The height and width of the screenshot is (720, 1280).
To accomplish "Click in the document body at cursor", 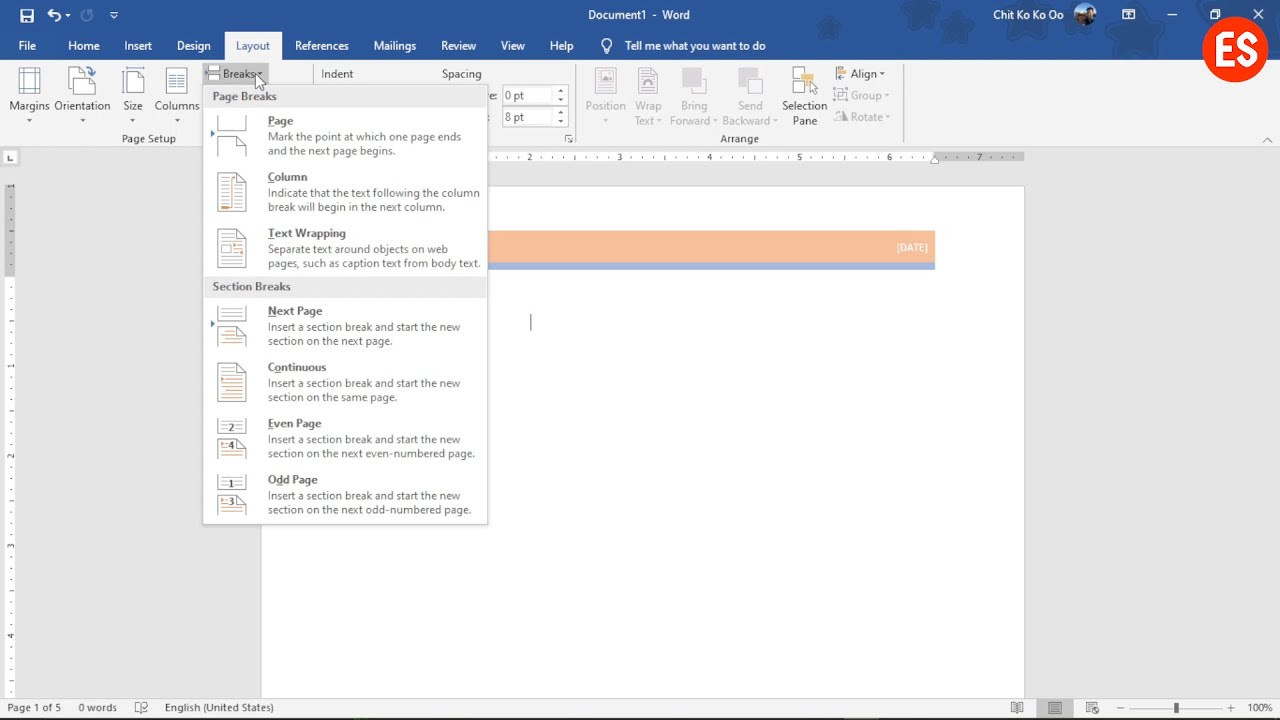I will (x=531, y=322).
